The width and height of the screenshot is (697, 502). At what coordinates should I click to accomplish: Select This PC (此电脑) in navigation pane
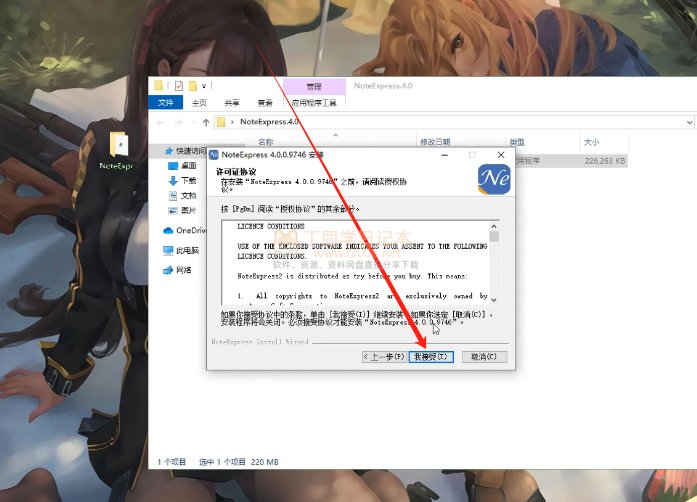coord(187,250)
